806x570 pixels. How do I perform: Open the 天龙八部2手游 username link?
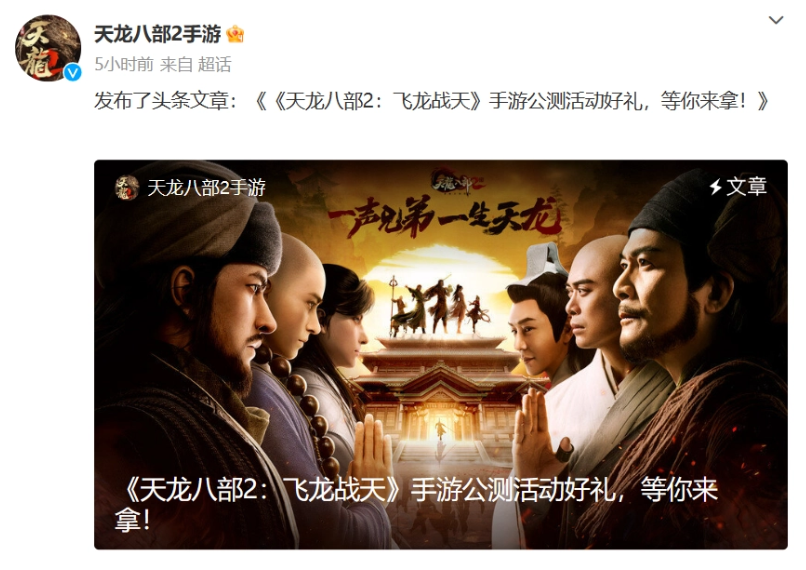(157, 34)
